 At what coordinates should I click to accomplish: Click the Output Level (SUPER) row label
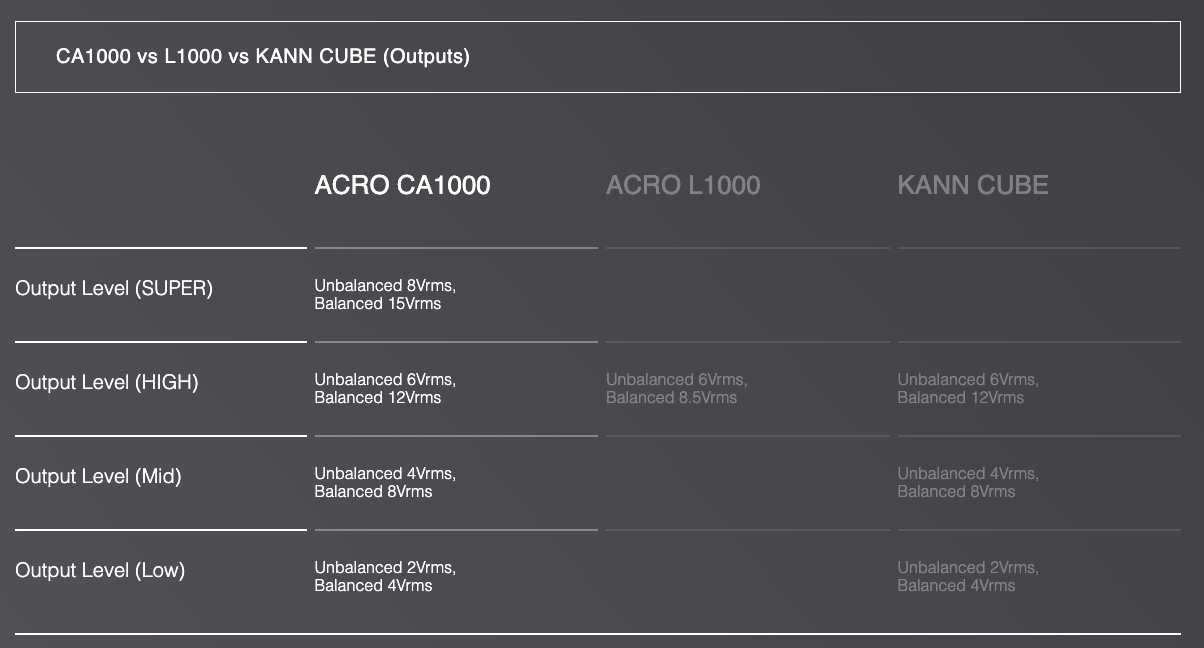[114, 289]
